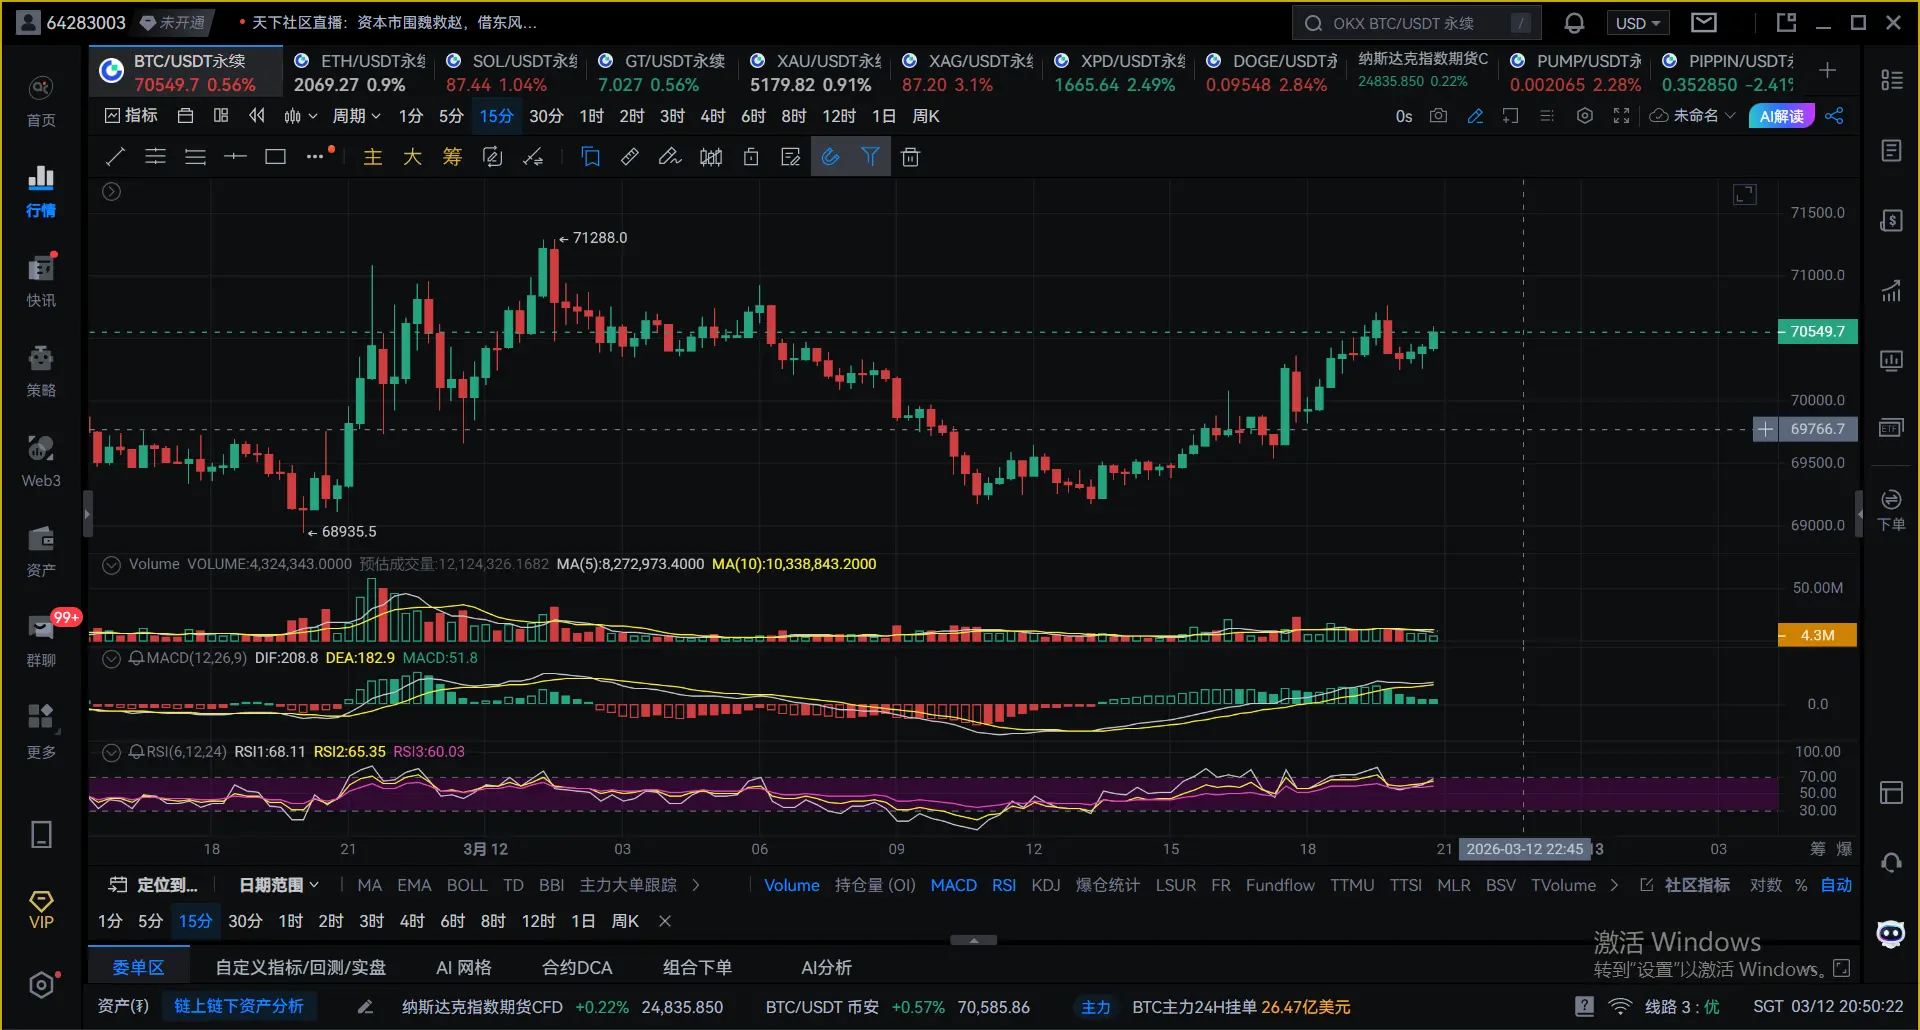
Task: Select the ruler measuring tool
Action: click(x=630, y=157)
